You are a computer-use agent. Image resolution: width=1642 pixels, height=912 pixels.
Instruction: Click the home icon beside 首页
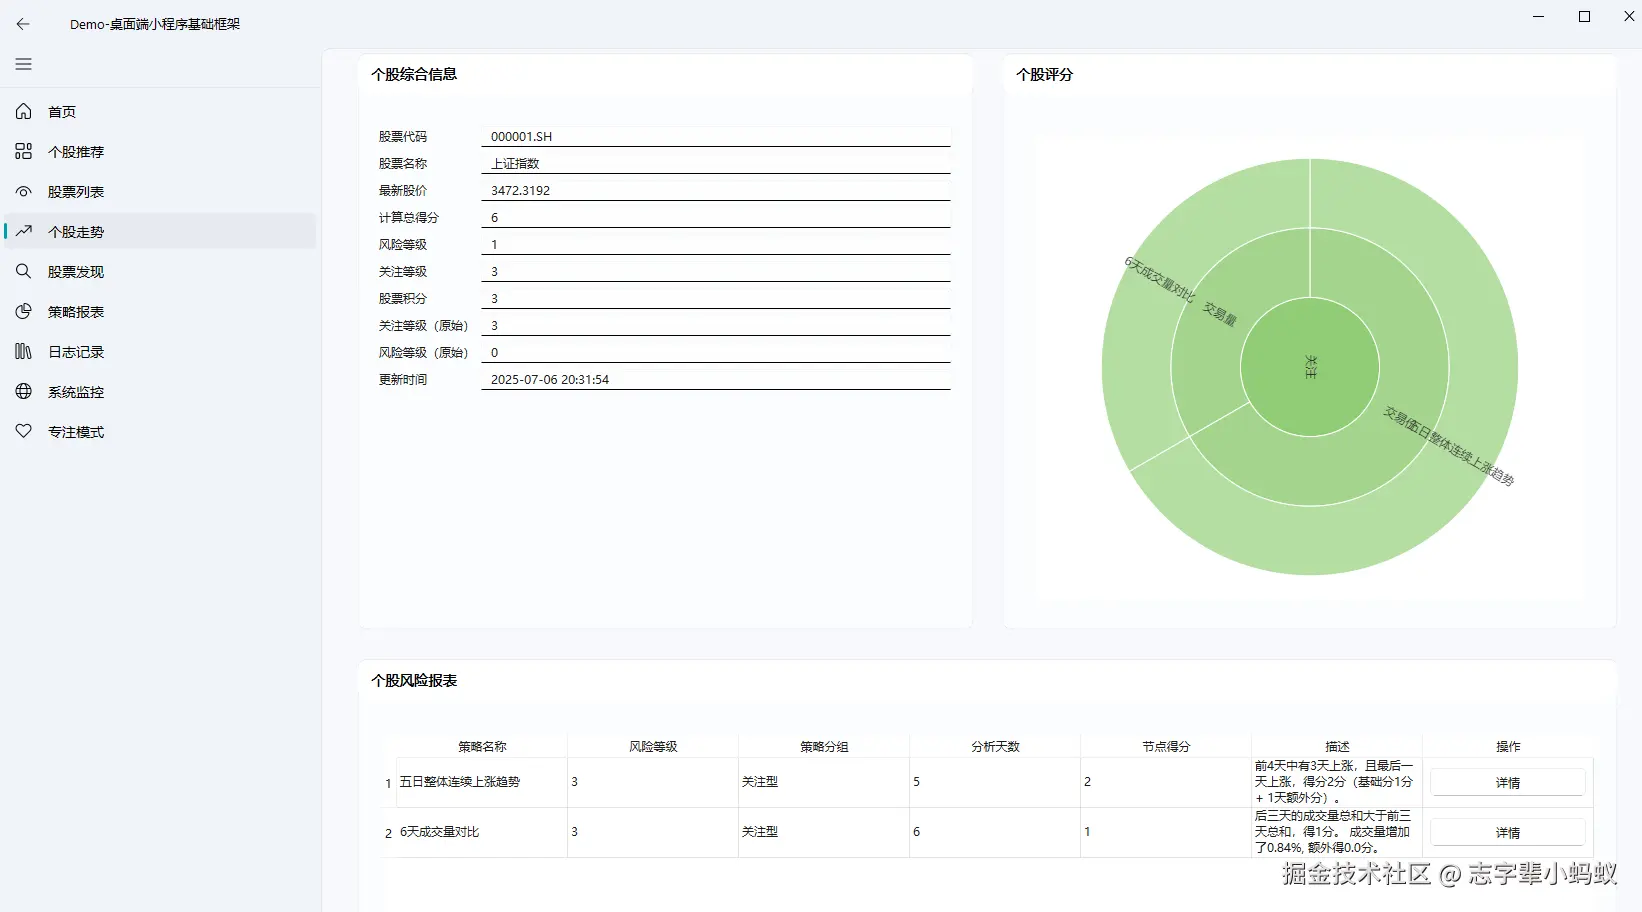tap(23, 111)
